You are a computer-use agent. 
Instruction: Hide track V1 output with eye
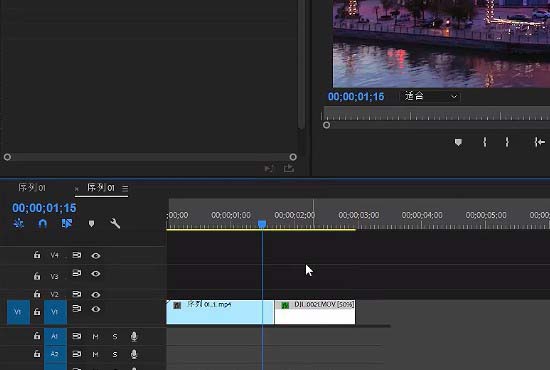[96, 309]
